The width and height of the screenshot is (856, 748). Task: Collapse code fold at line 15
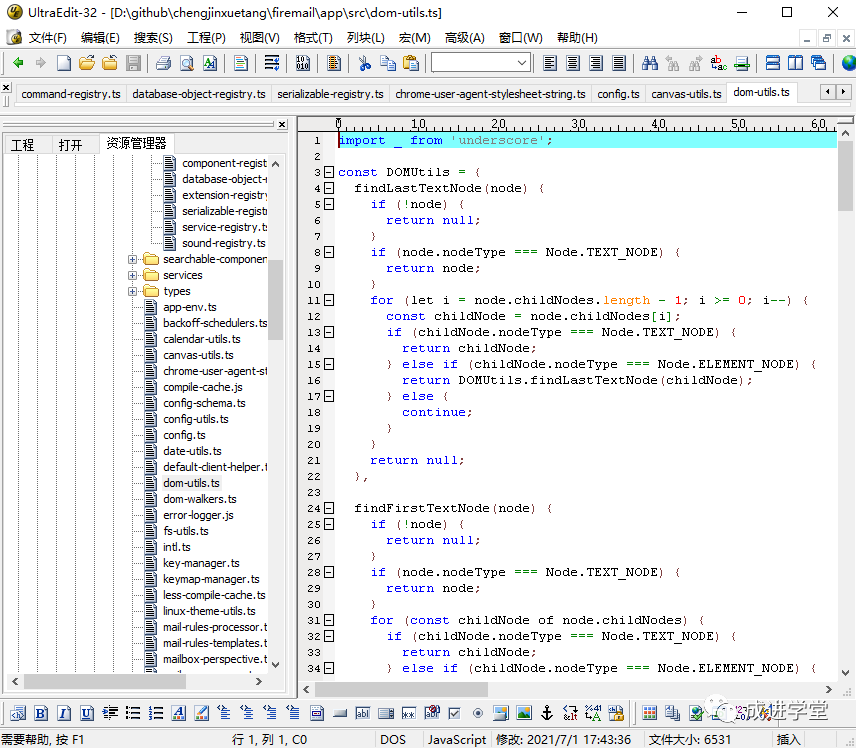coord(329,364)
